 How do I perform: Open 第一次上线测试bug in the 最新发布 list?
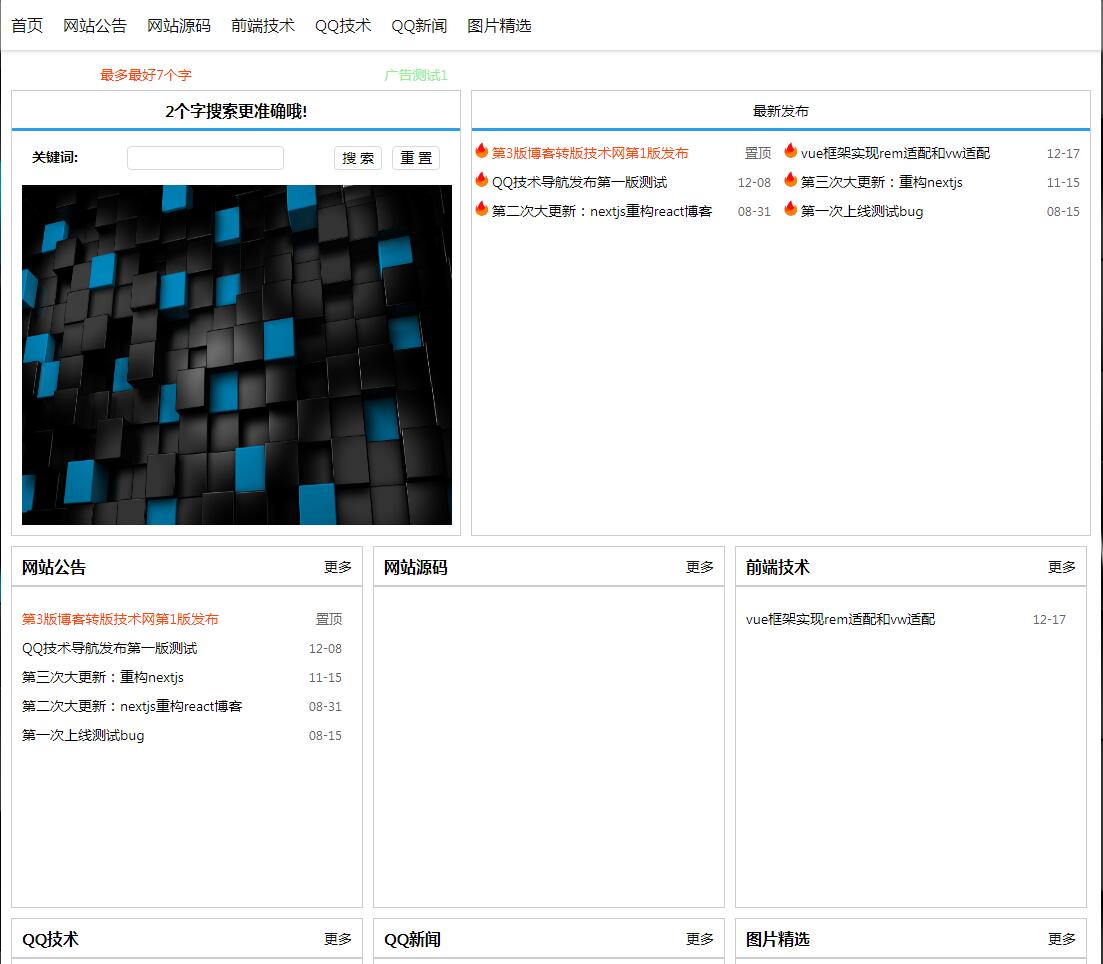862,211
